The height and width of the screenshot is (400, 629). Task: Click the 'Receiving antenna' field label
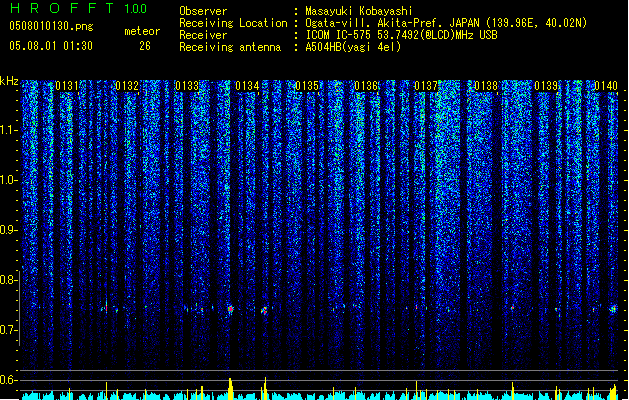(230, 47)
